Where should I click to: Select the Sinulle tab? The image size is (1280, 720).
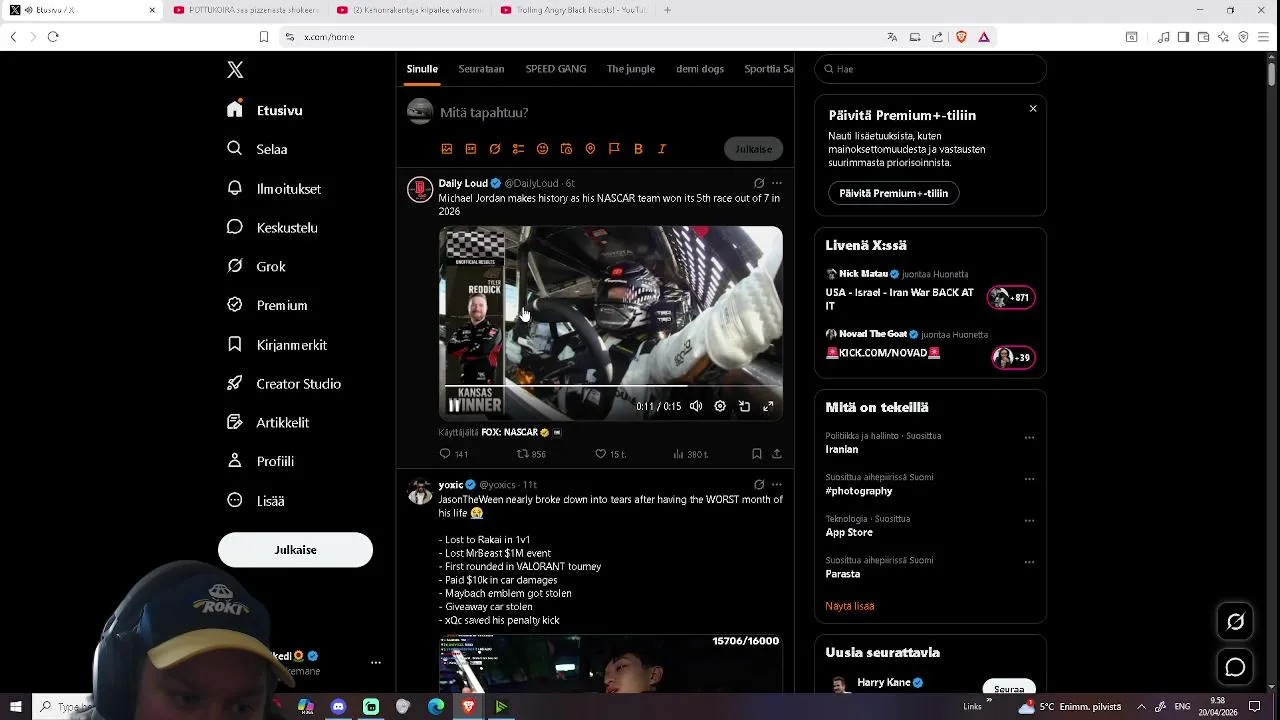422,69
